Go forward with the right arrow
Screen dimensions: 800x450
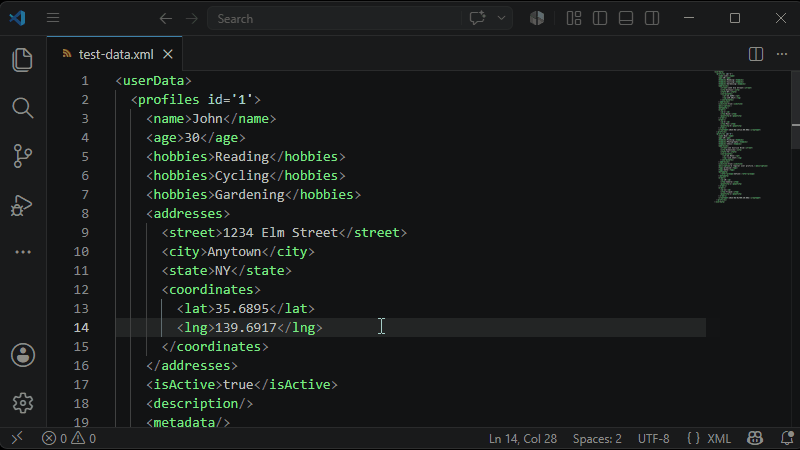click(192, 19)
